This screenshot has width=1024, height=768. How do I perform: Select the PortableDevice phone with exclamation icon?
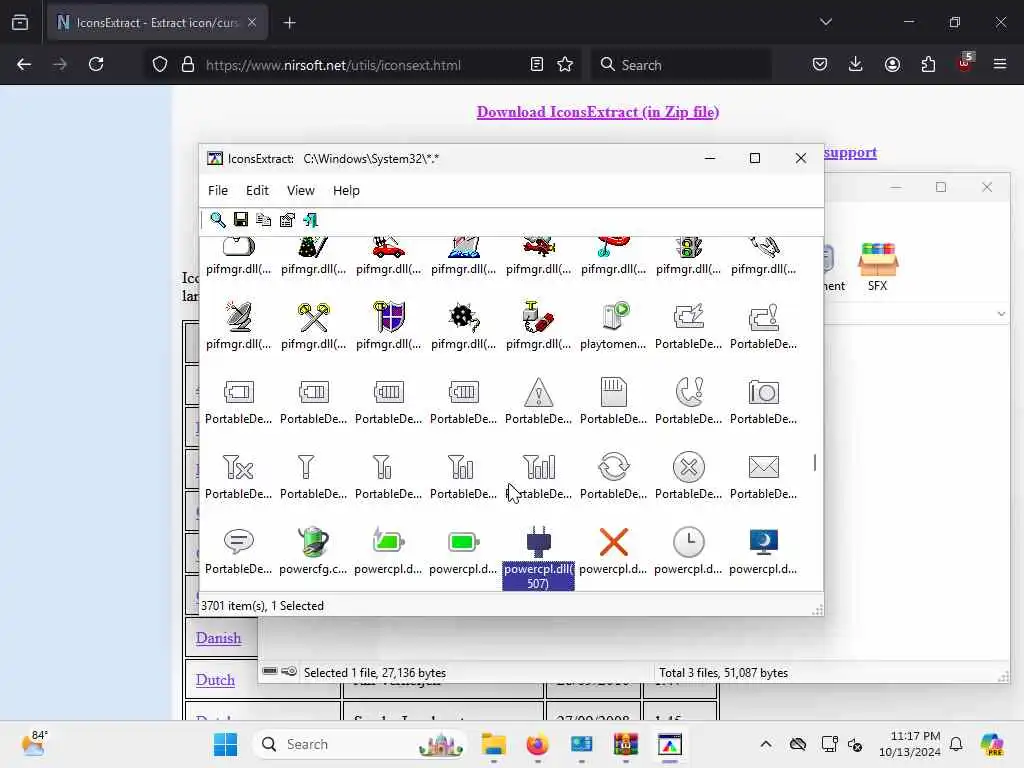(689, 392)
